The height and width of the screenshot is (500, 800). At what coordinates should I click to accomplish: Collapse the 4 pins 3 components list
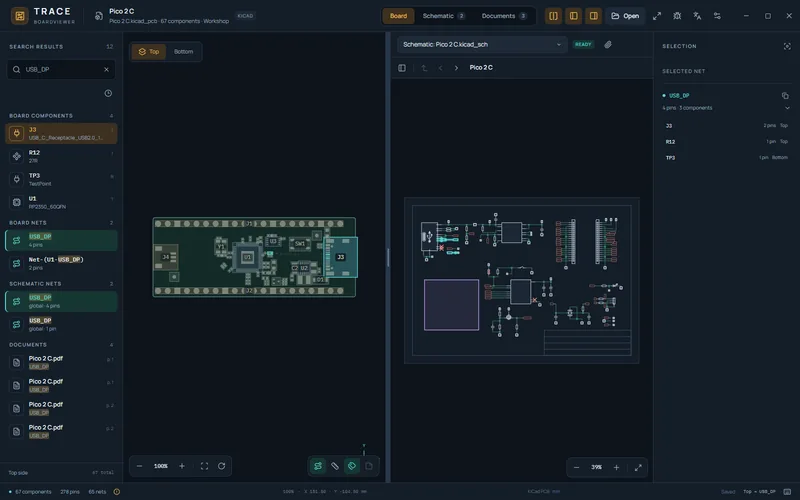(787, 108)
